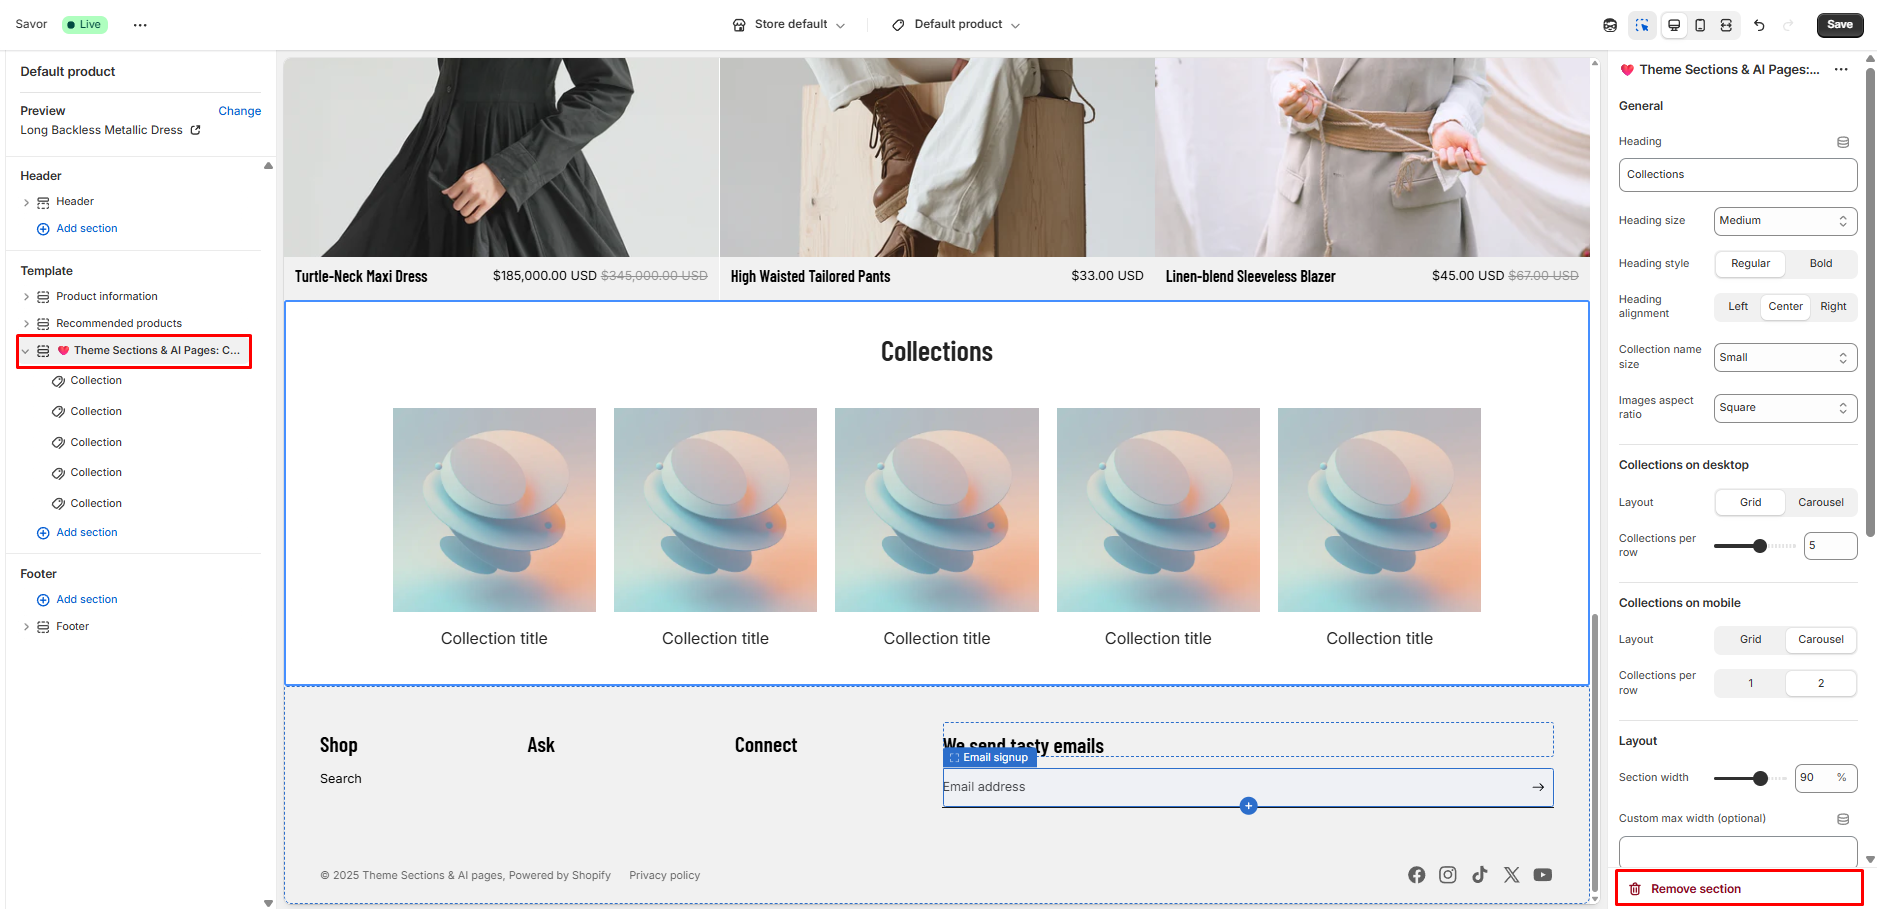Screen dimensions: 1877x909
Task: Switch to fullscreen width preview
Action: [x=1726, y=25]
